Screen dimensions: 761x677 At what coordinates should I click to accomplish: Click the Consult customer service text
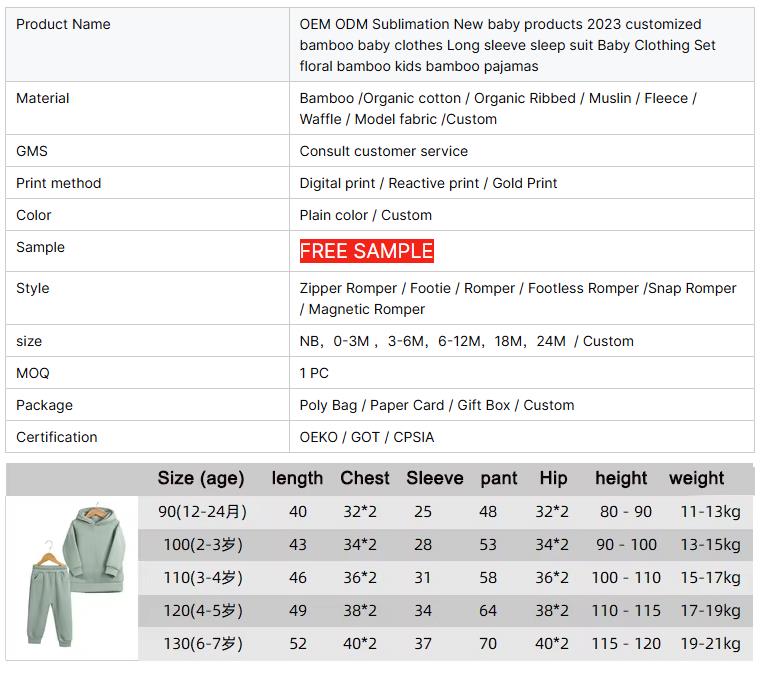point(384,151)
